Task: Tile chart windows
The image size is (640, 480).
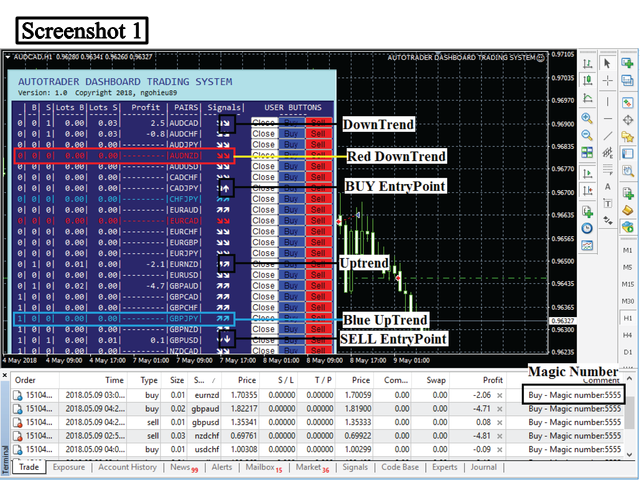Action: 587,153
